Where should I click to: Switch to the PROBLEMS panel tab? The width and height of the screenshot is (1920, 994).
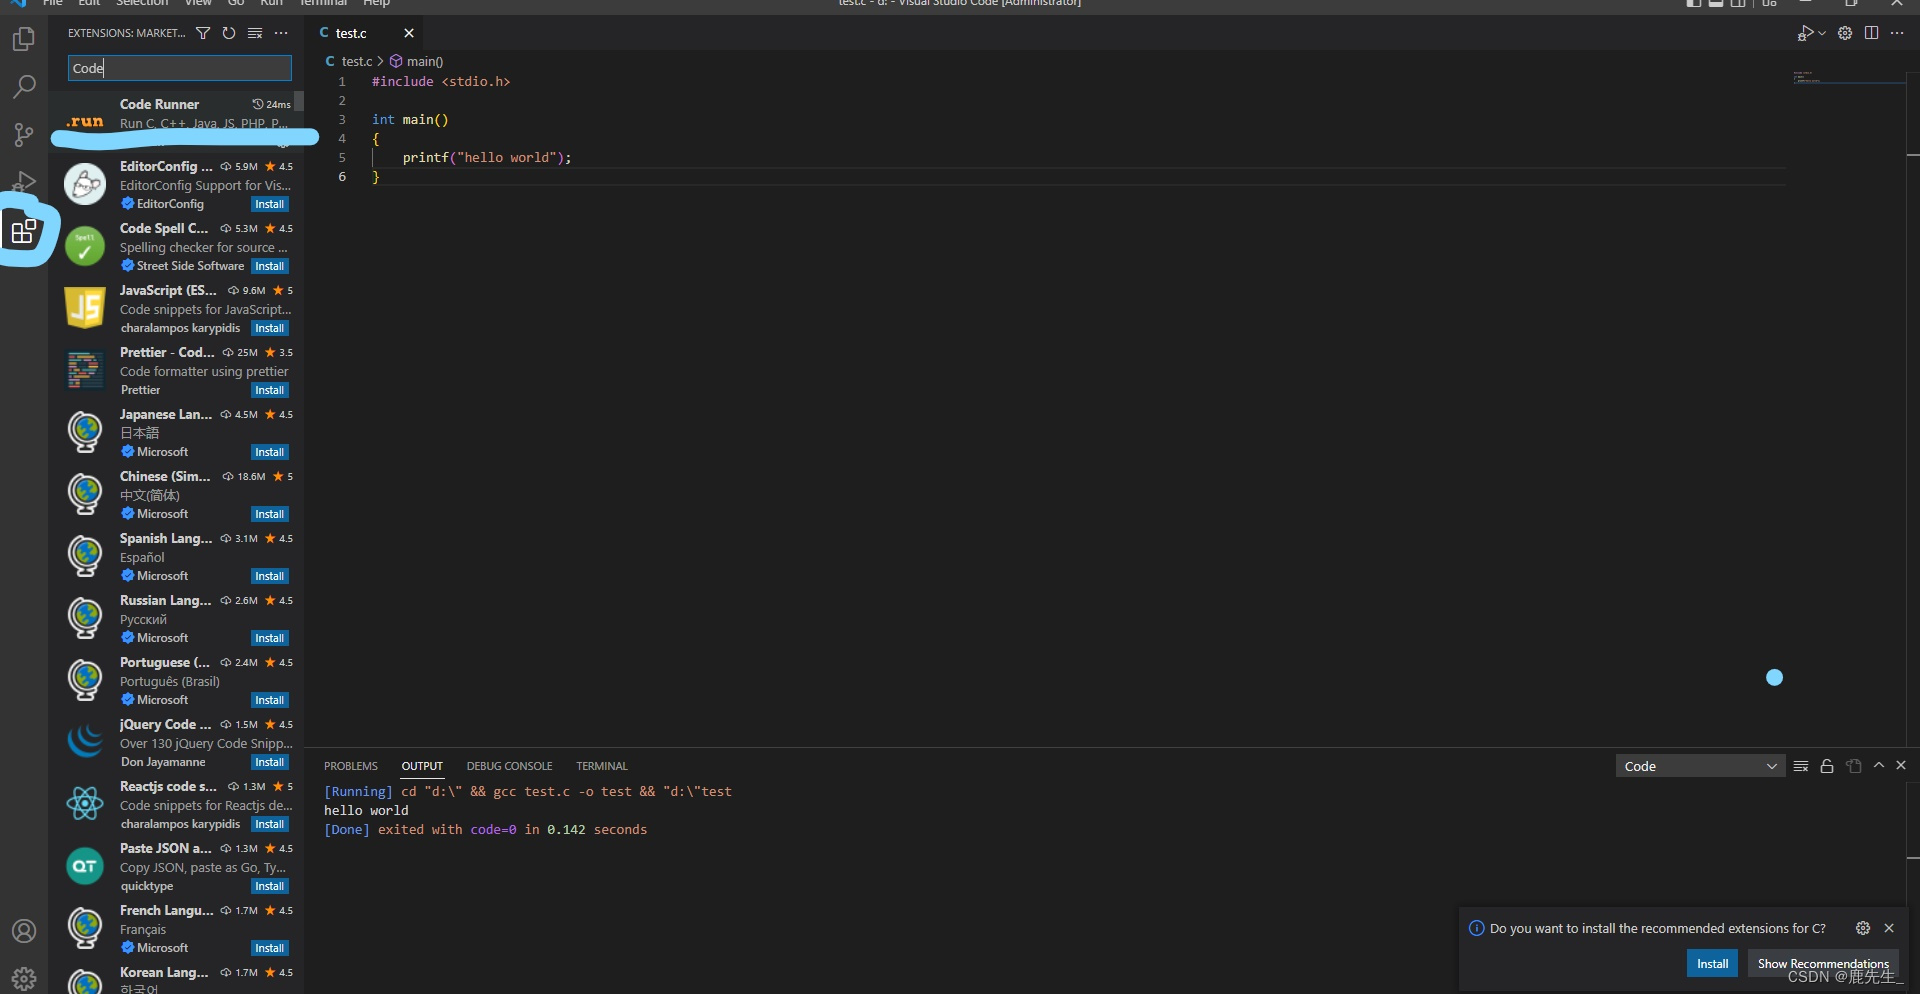click(x=351, y=766)
